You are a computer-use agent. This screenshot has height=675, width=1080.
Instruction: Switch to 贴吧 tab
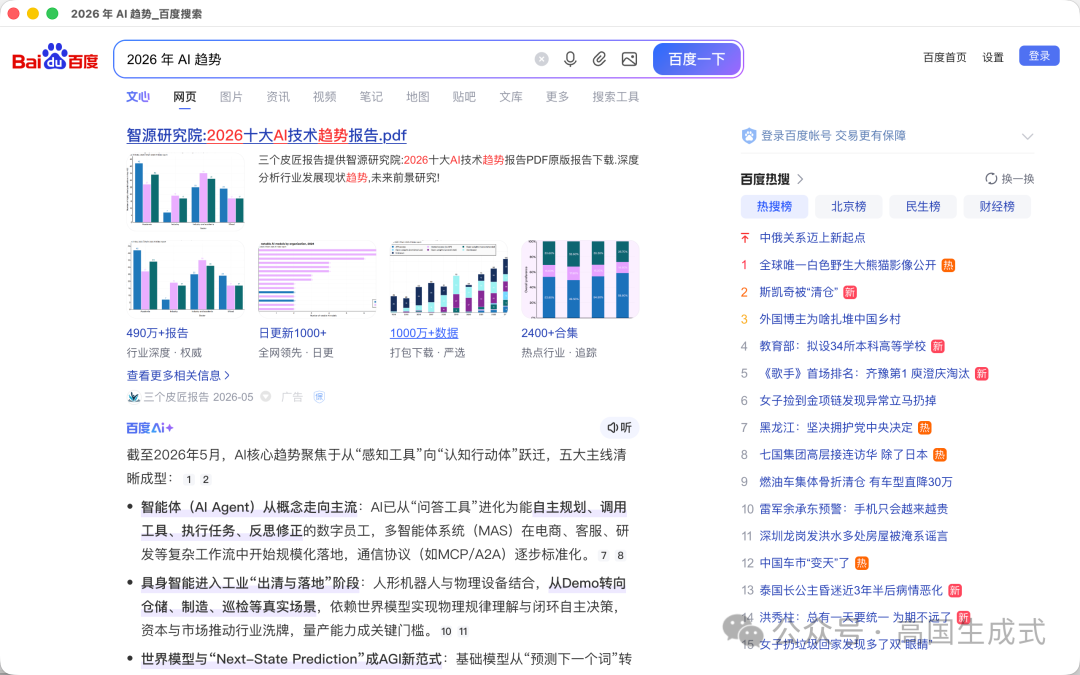pyautogui.click(x=464, y=96)
